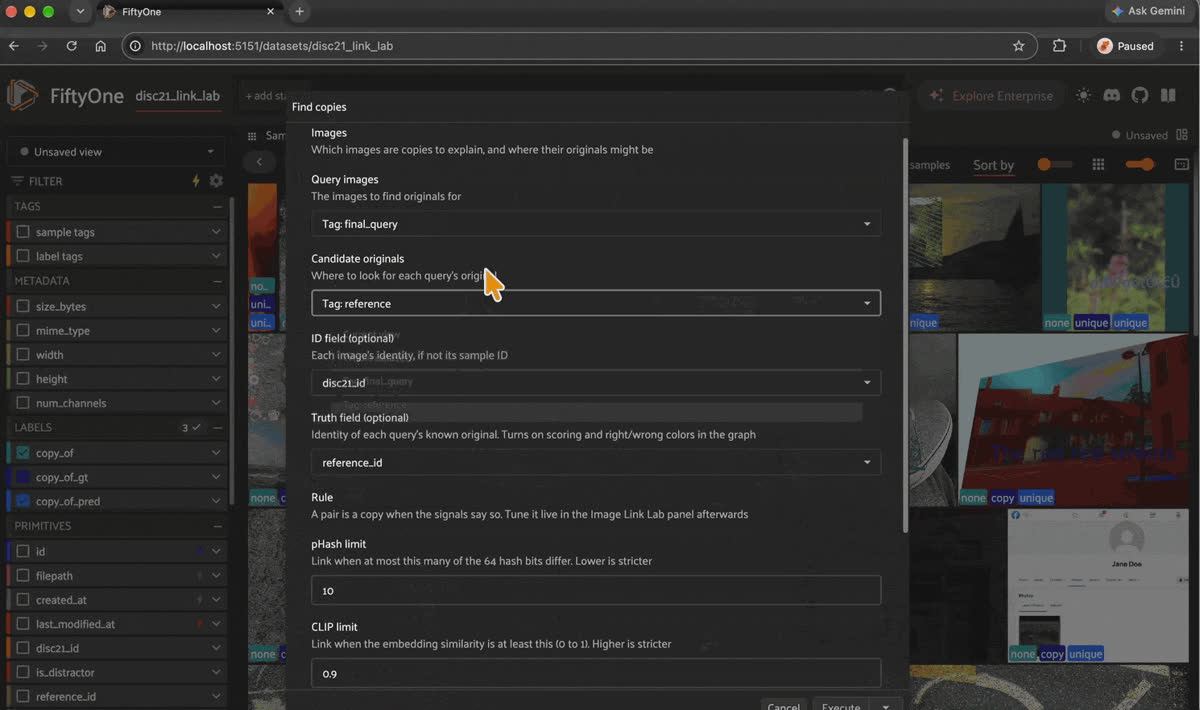
Task: Collapse the METADATA sidebar group
Action: (x=217, y=281)
